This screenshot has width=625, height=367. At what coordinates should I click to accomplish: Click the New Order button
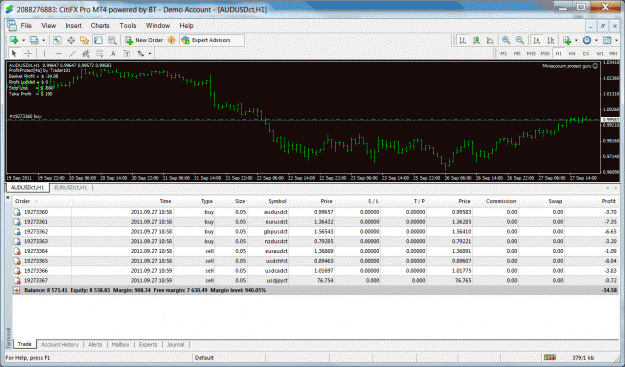pos(144,40)
